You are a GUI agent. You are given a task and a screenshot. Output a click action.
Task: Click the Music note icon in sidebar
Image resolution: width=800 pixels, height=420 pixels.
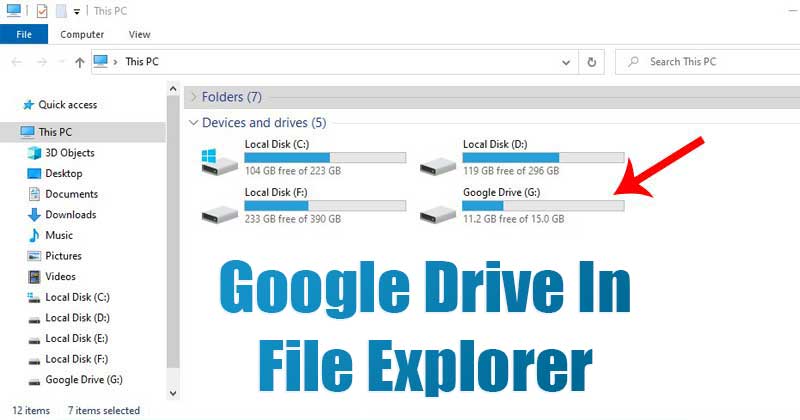(34, 235)
